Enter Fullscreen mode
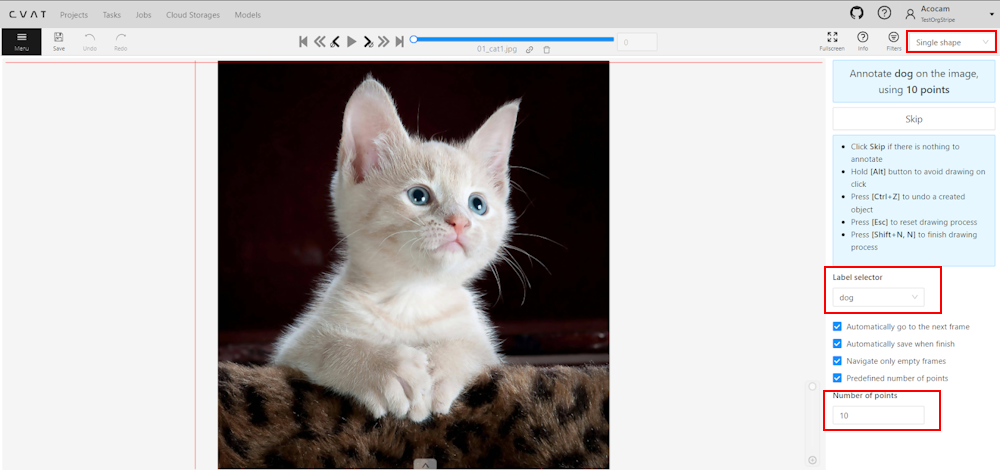 coord(832,41)
